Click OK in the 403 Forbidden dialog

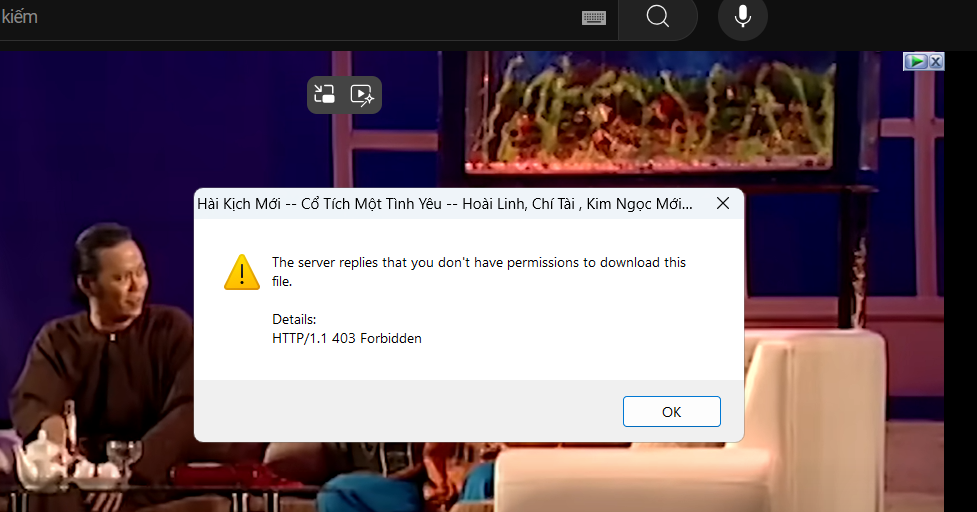[672, 412]
